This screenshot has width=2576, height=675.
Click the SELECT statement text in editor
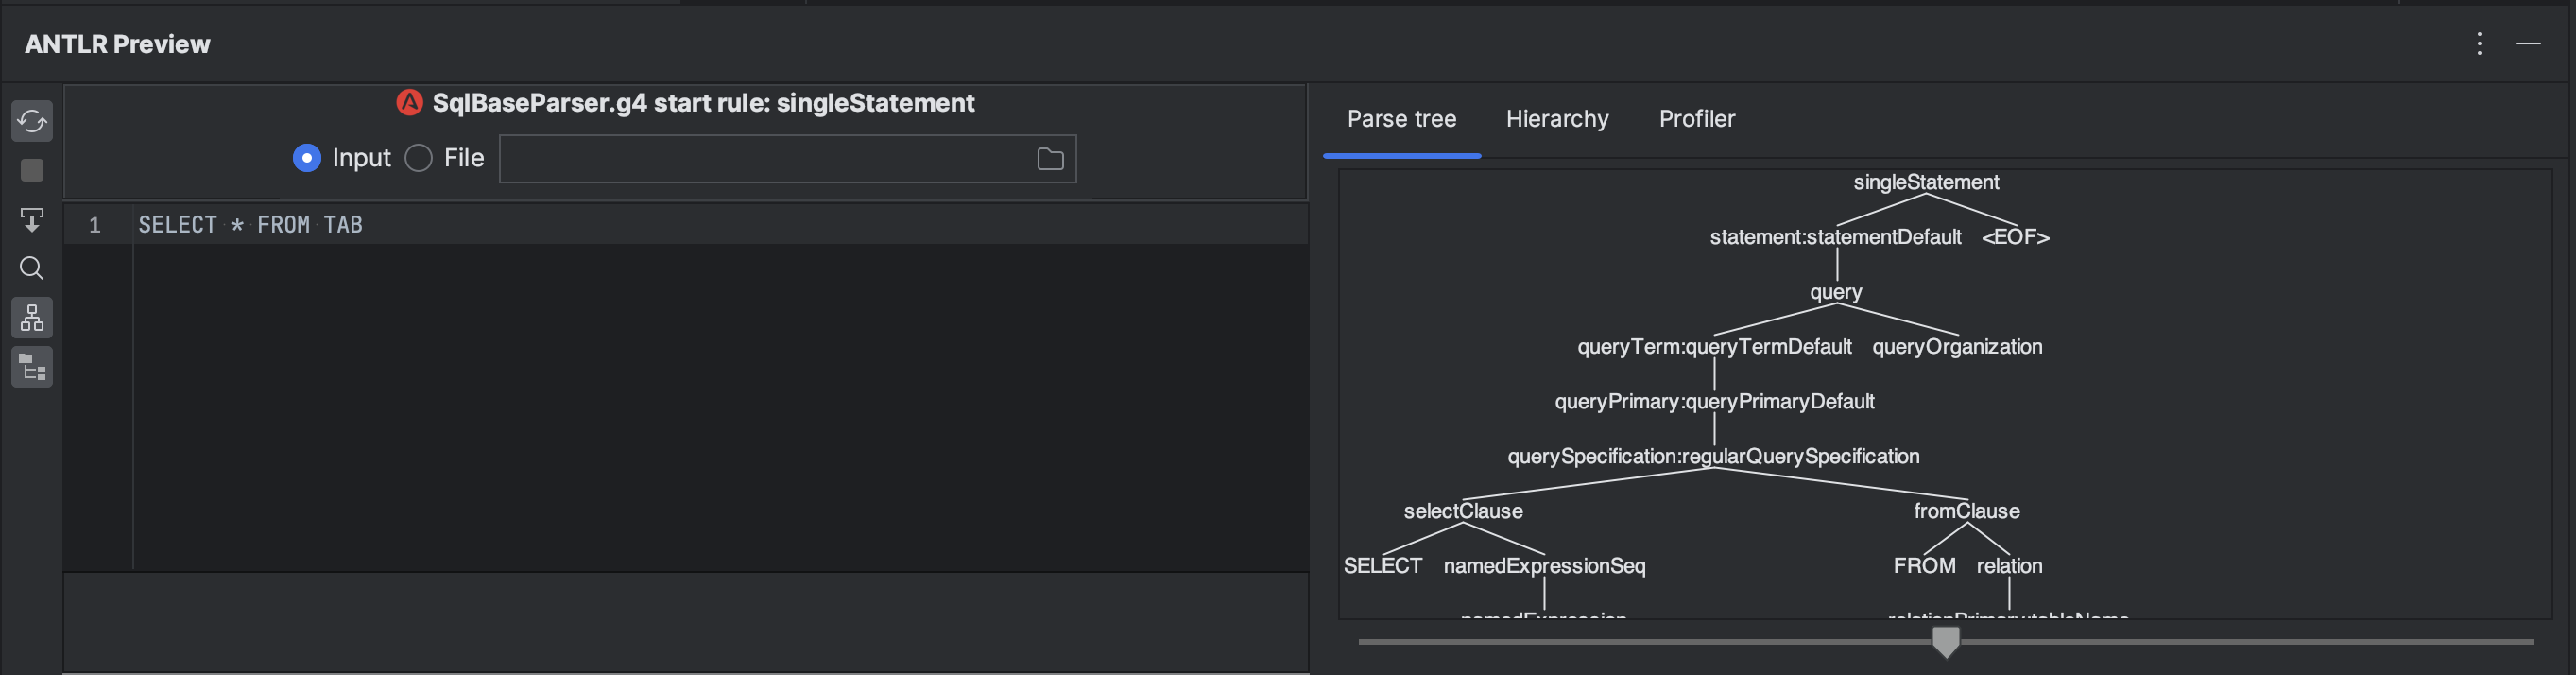click(x=250, y=225)
